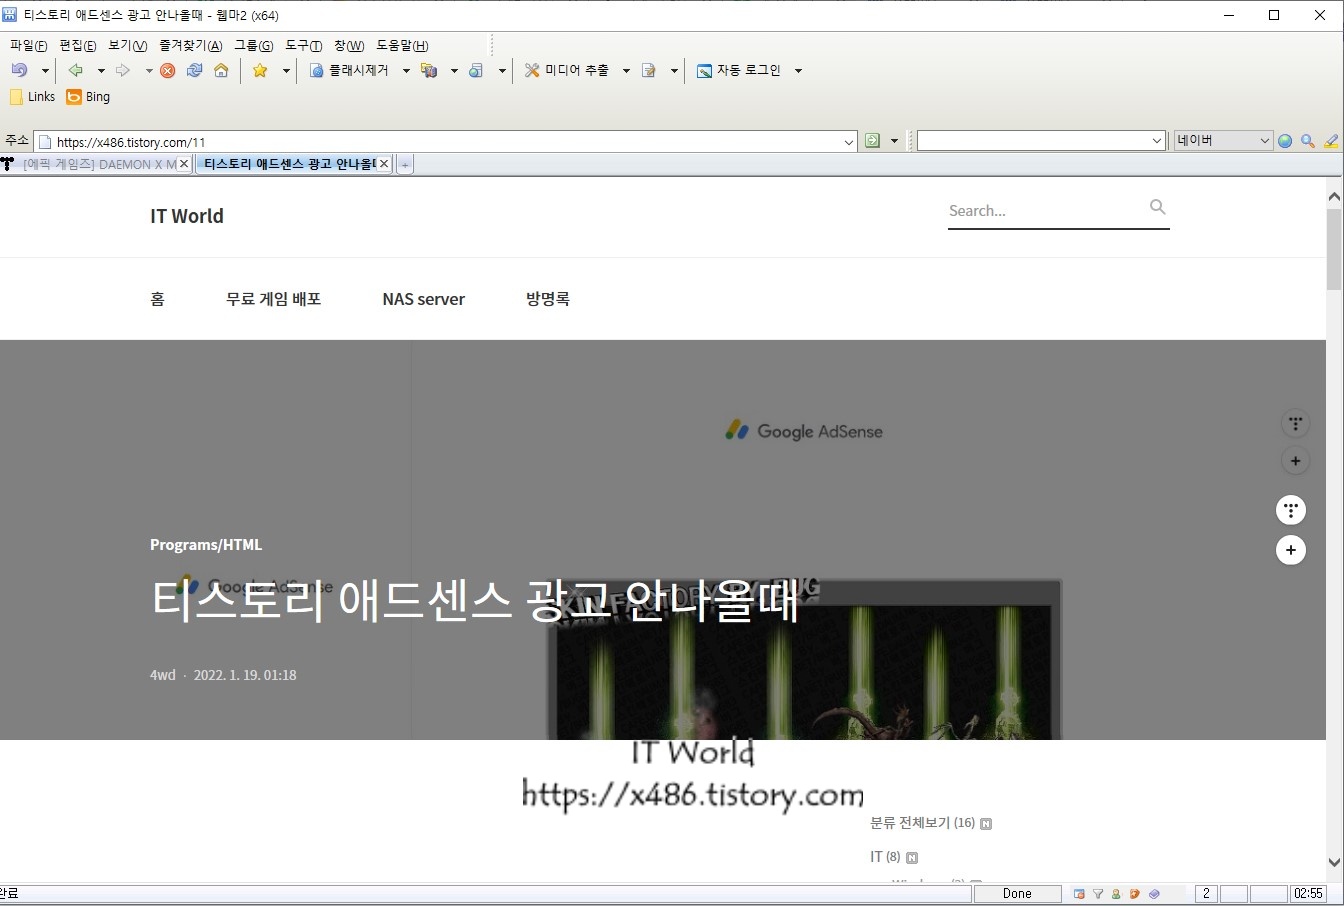Click the icon right of 플래시제거 dropdown

click(429, 70)
